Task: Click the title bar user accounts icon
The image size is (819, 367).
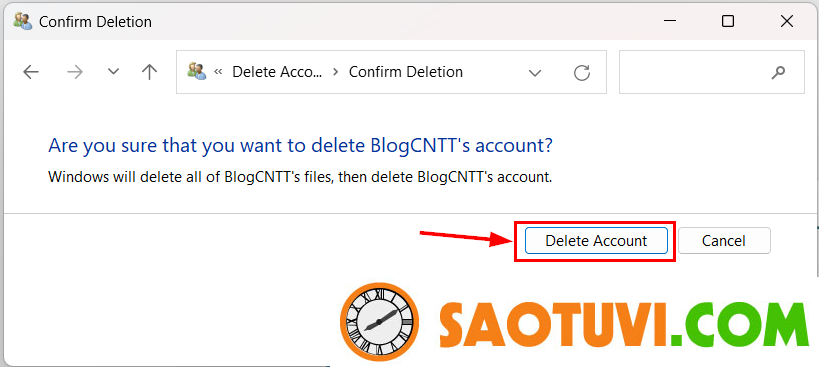Action: click(x=23, y=21)
